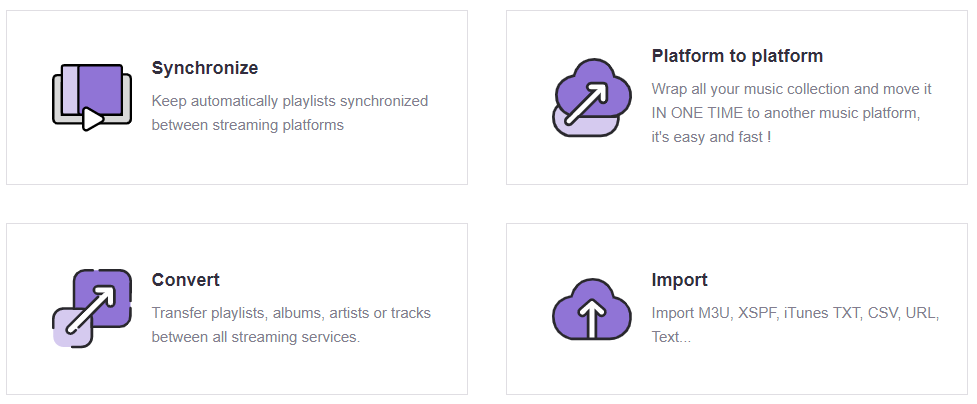The image size is (977, 404).
Task: Click the upward arrow inside the Import cloud
Action: pyautogui.click(x=592, y=317)
